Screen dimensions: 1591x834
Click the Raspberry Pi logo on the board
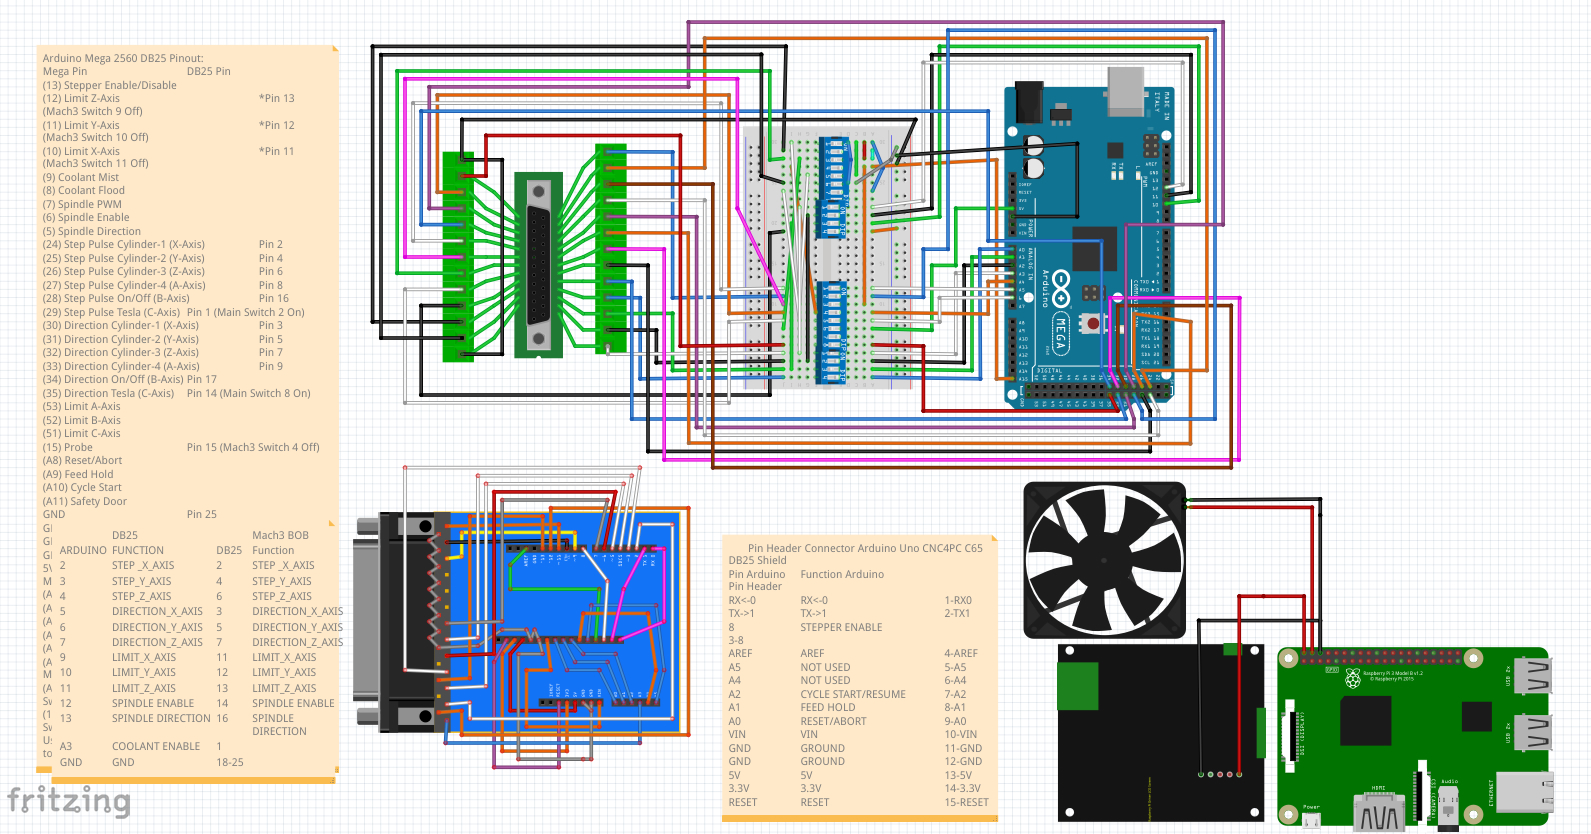(1353, 679)
